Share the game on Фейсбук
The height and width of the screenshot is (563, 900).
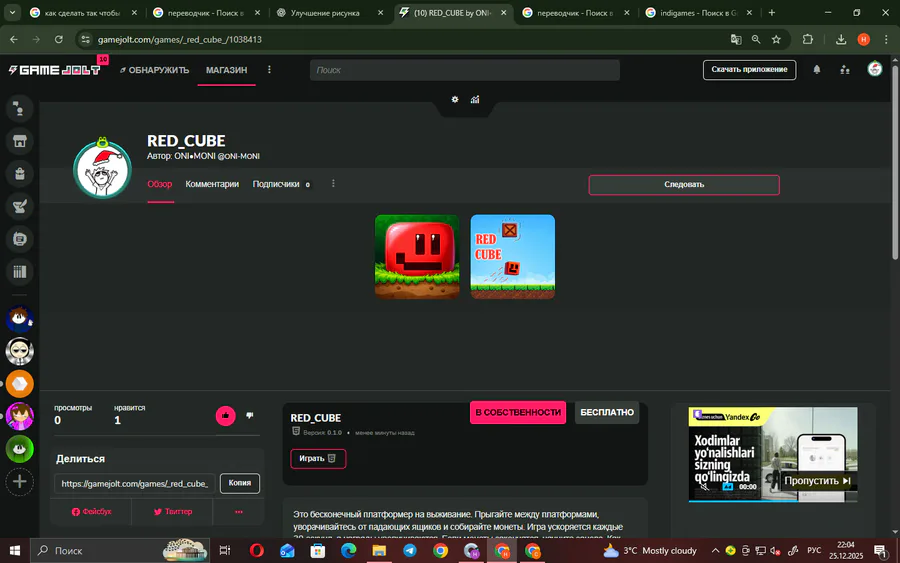[x=91, y=511]
